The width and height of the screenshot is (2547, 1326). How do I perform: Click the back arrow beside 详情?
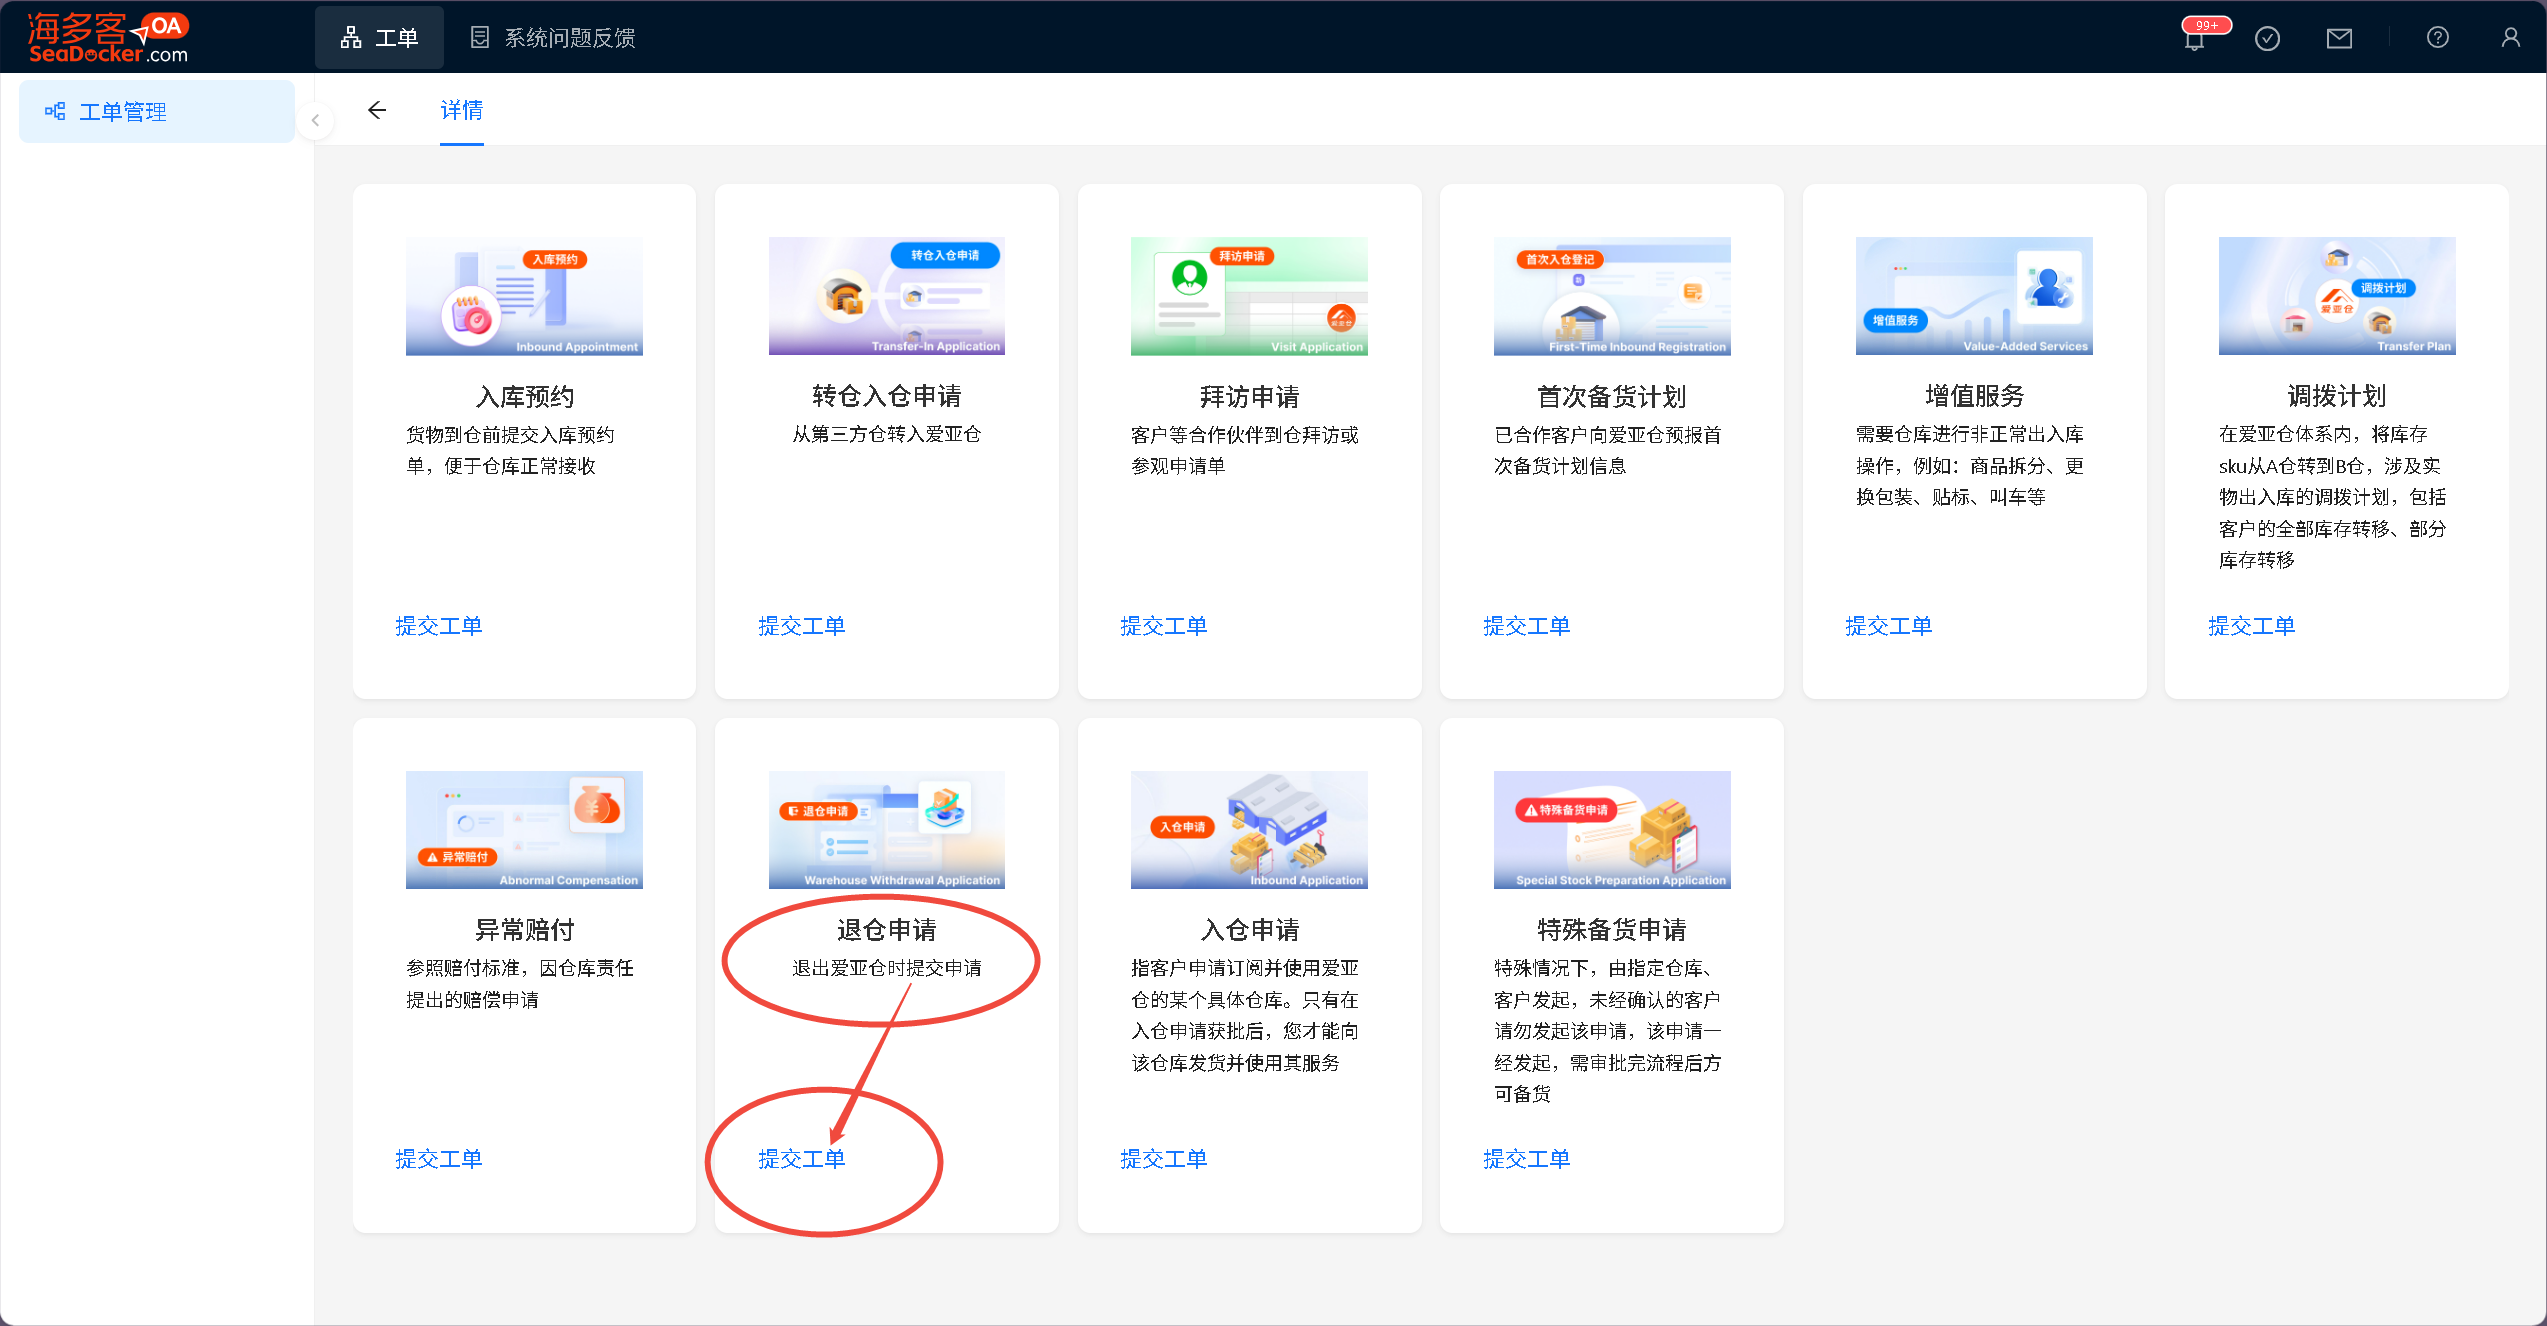(377, 110)
